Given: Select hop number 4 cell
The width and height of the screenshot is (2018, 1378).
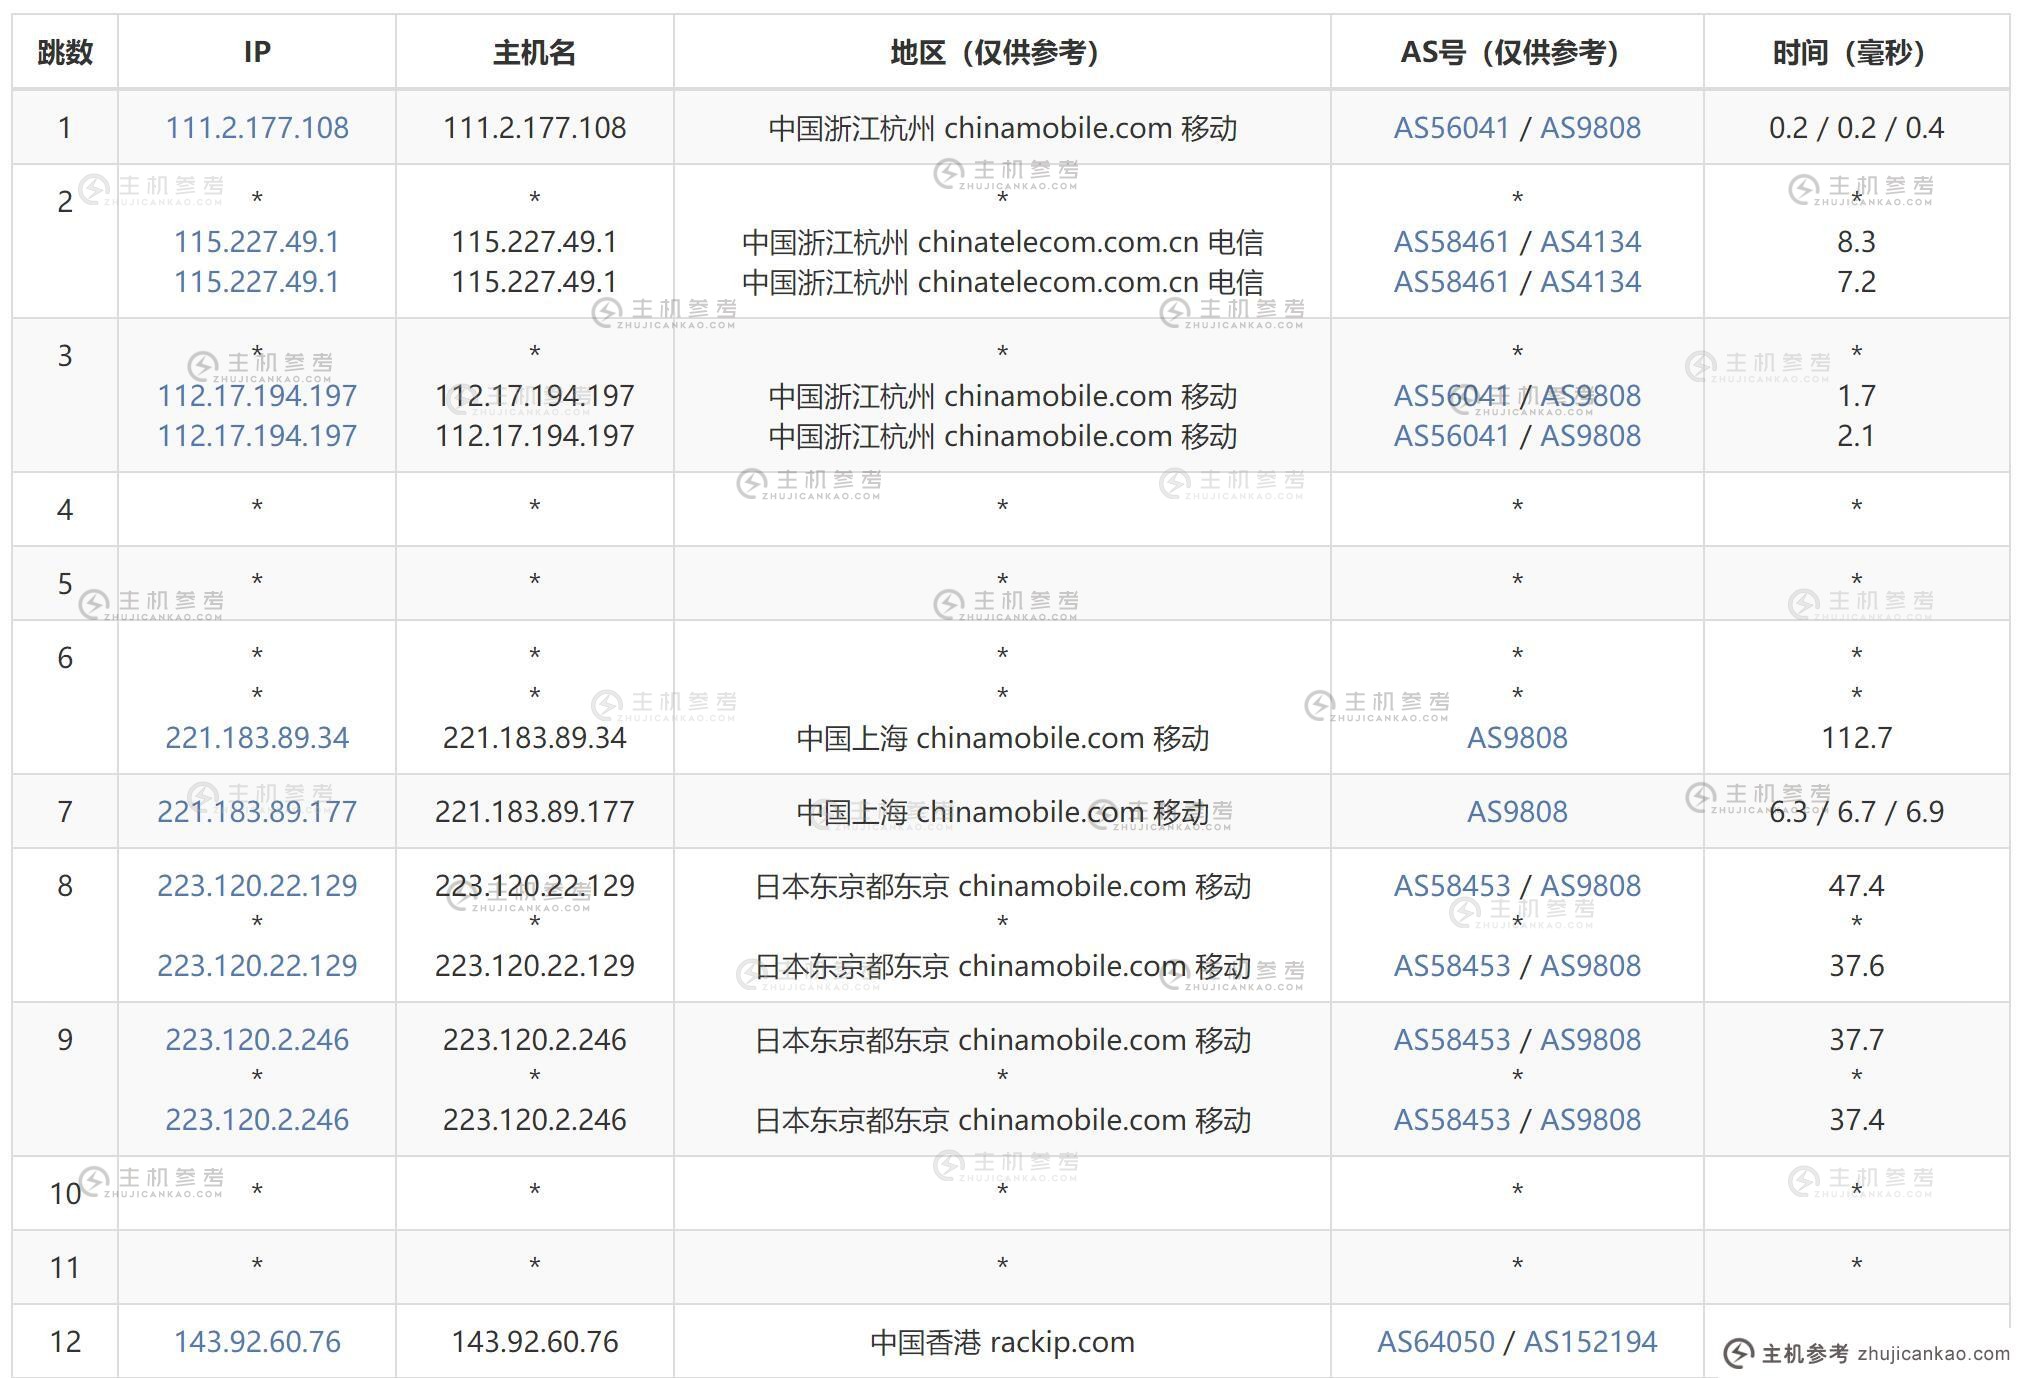Looking at the screenshot, I should [x=65, y=510].
